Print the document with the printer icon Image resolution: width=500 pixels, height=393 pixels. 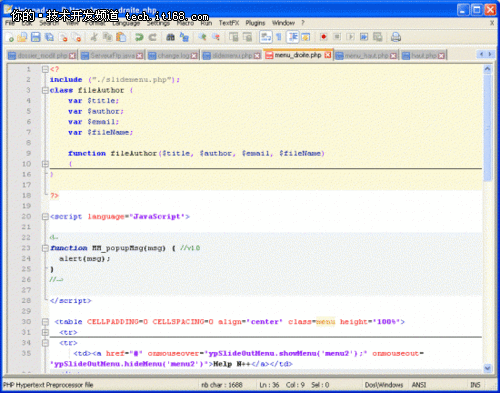point(396,37)
